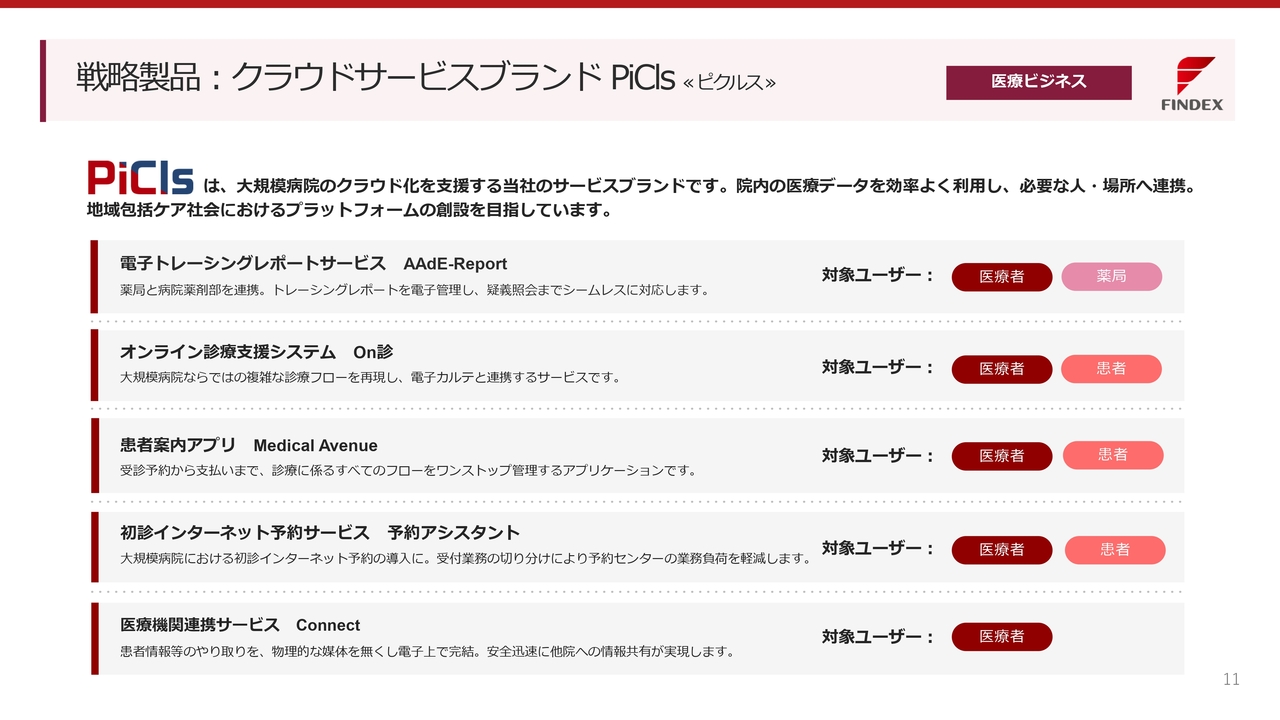Select the 医療者 tag in the On診 row
Image resolution: width=1280 pixels, height=720 pixels.
coord(1001,369)
